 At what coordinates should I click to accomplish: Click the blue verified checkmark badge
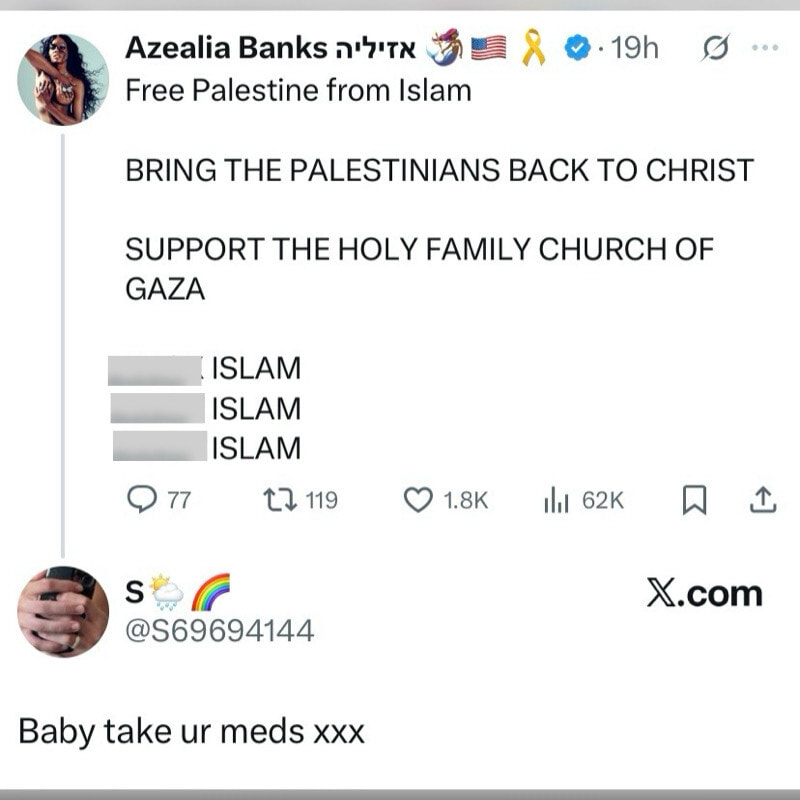click(575, 47)
